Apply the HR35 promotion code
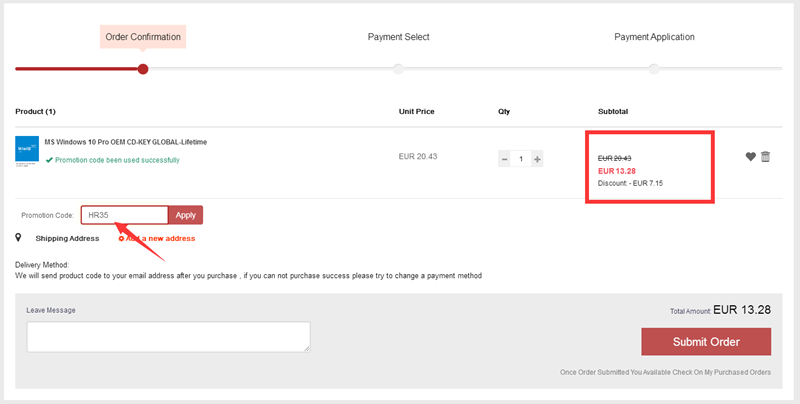This screenshot has height=404, width=800. (x=185, y=215)
